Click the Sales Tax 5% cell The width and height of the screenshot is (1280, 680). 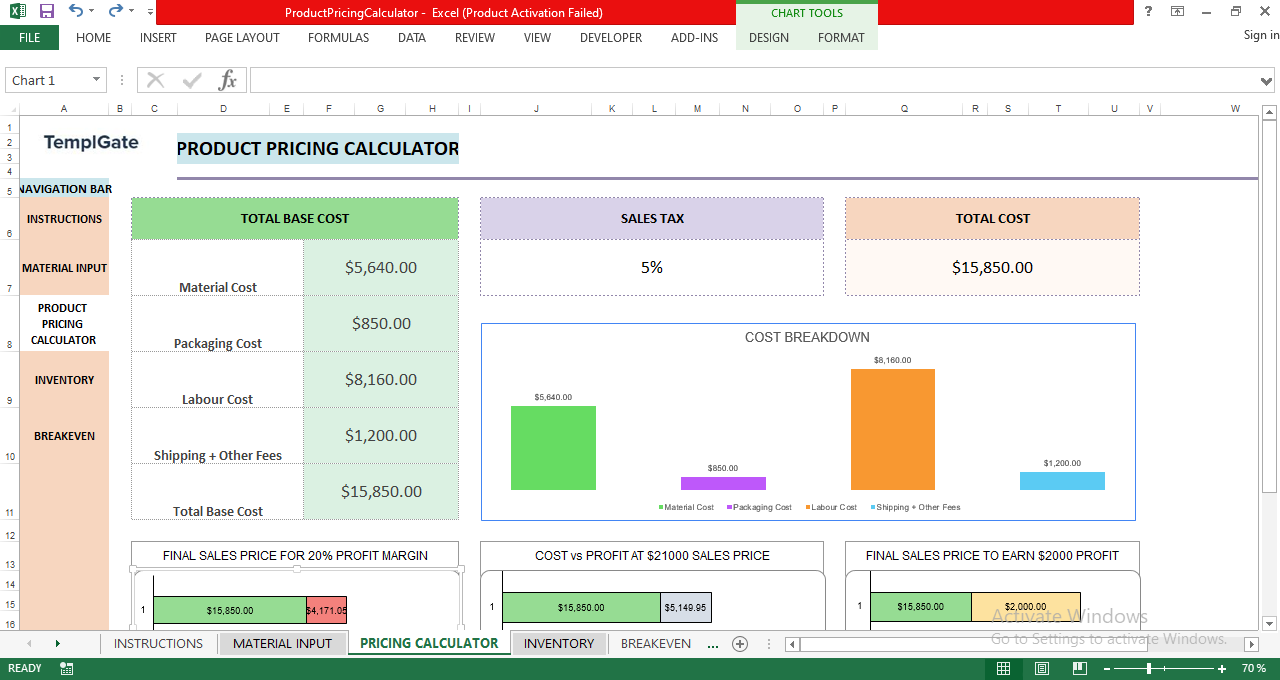(x=652, y=267)
